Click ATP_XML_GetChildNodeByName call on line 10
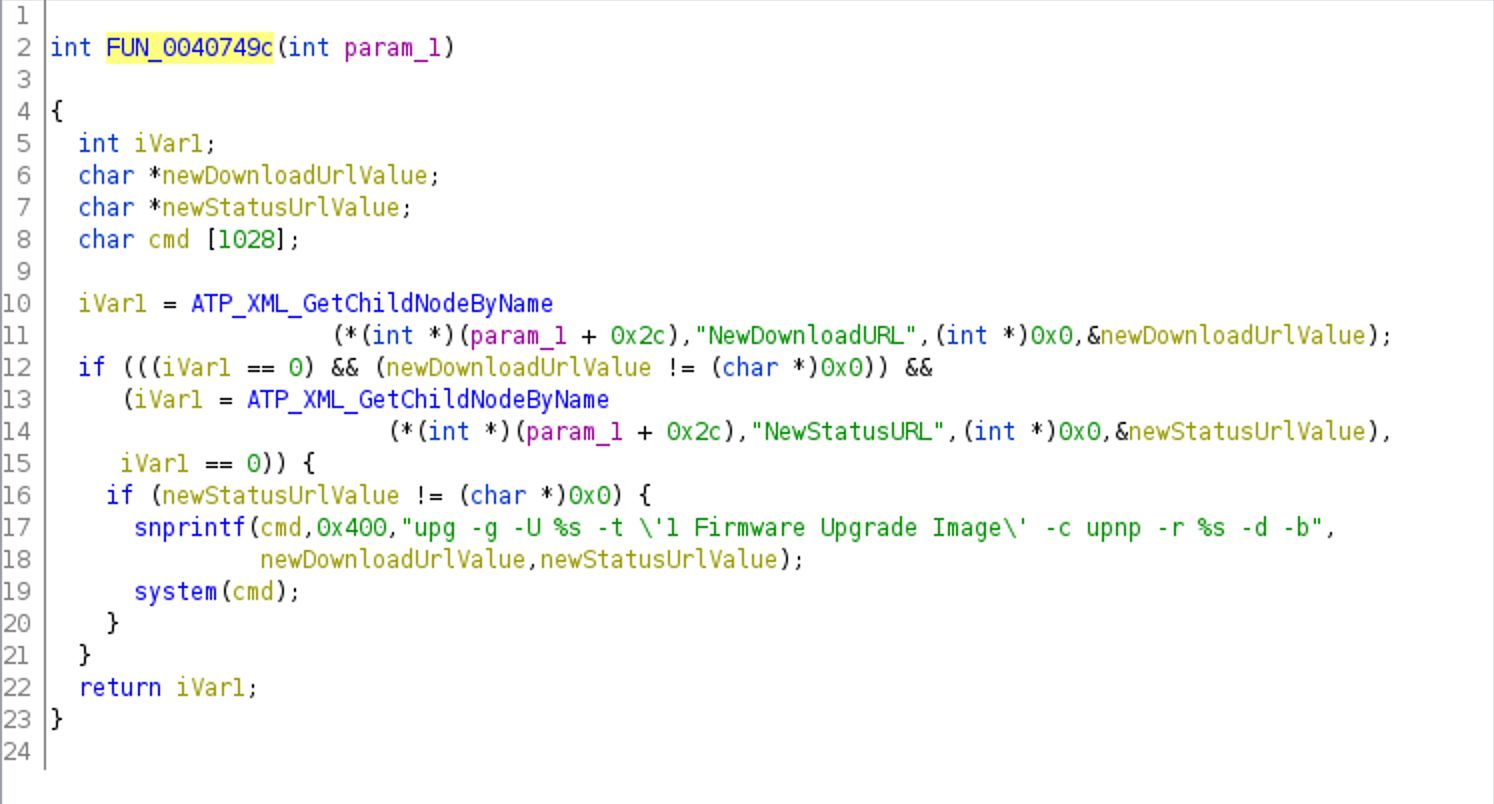This screenshot has height=804, width=1494. click(x=372, y=303)
